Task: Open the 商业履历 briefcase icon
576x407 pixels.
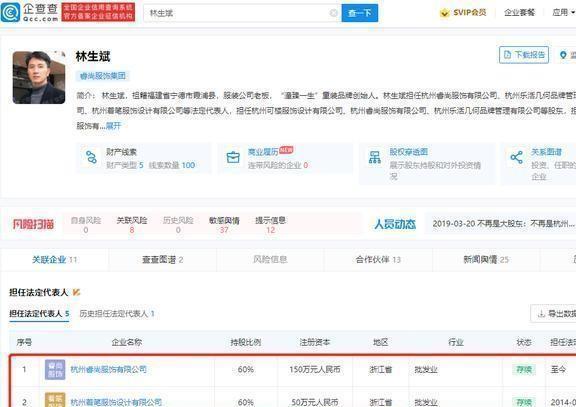Action: [x=233, y=158]
